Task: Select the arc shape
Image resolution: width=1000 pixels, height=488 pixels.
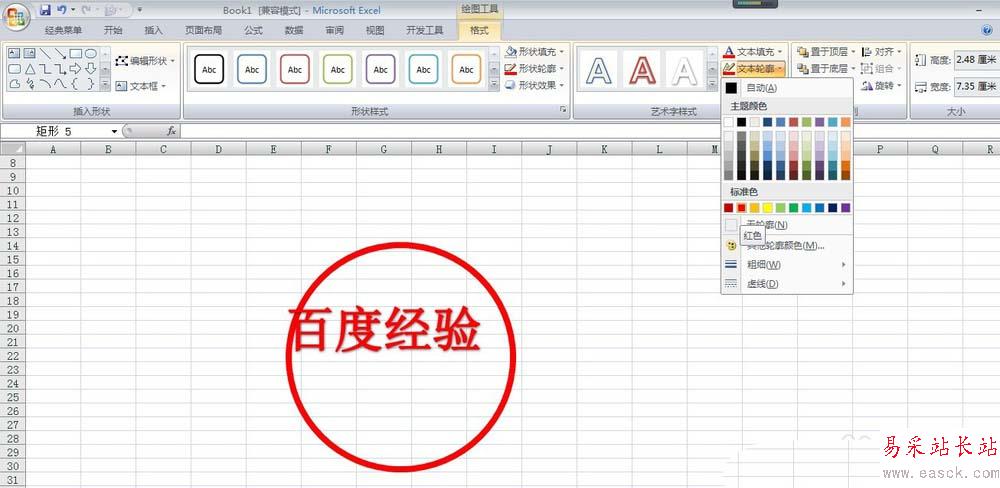Action: [x=45, y=84]
